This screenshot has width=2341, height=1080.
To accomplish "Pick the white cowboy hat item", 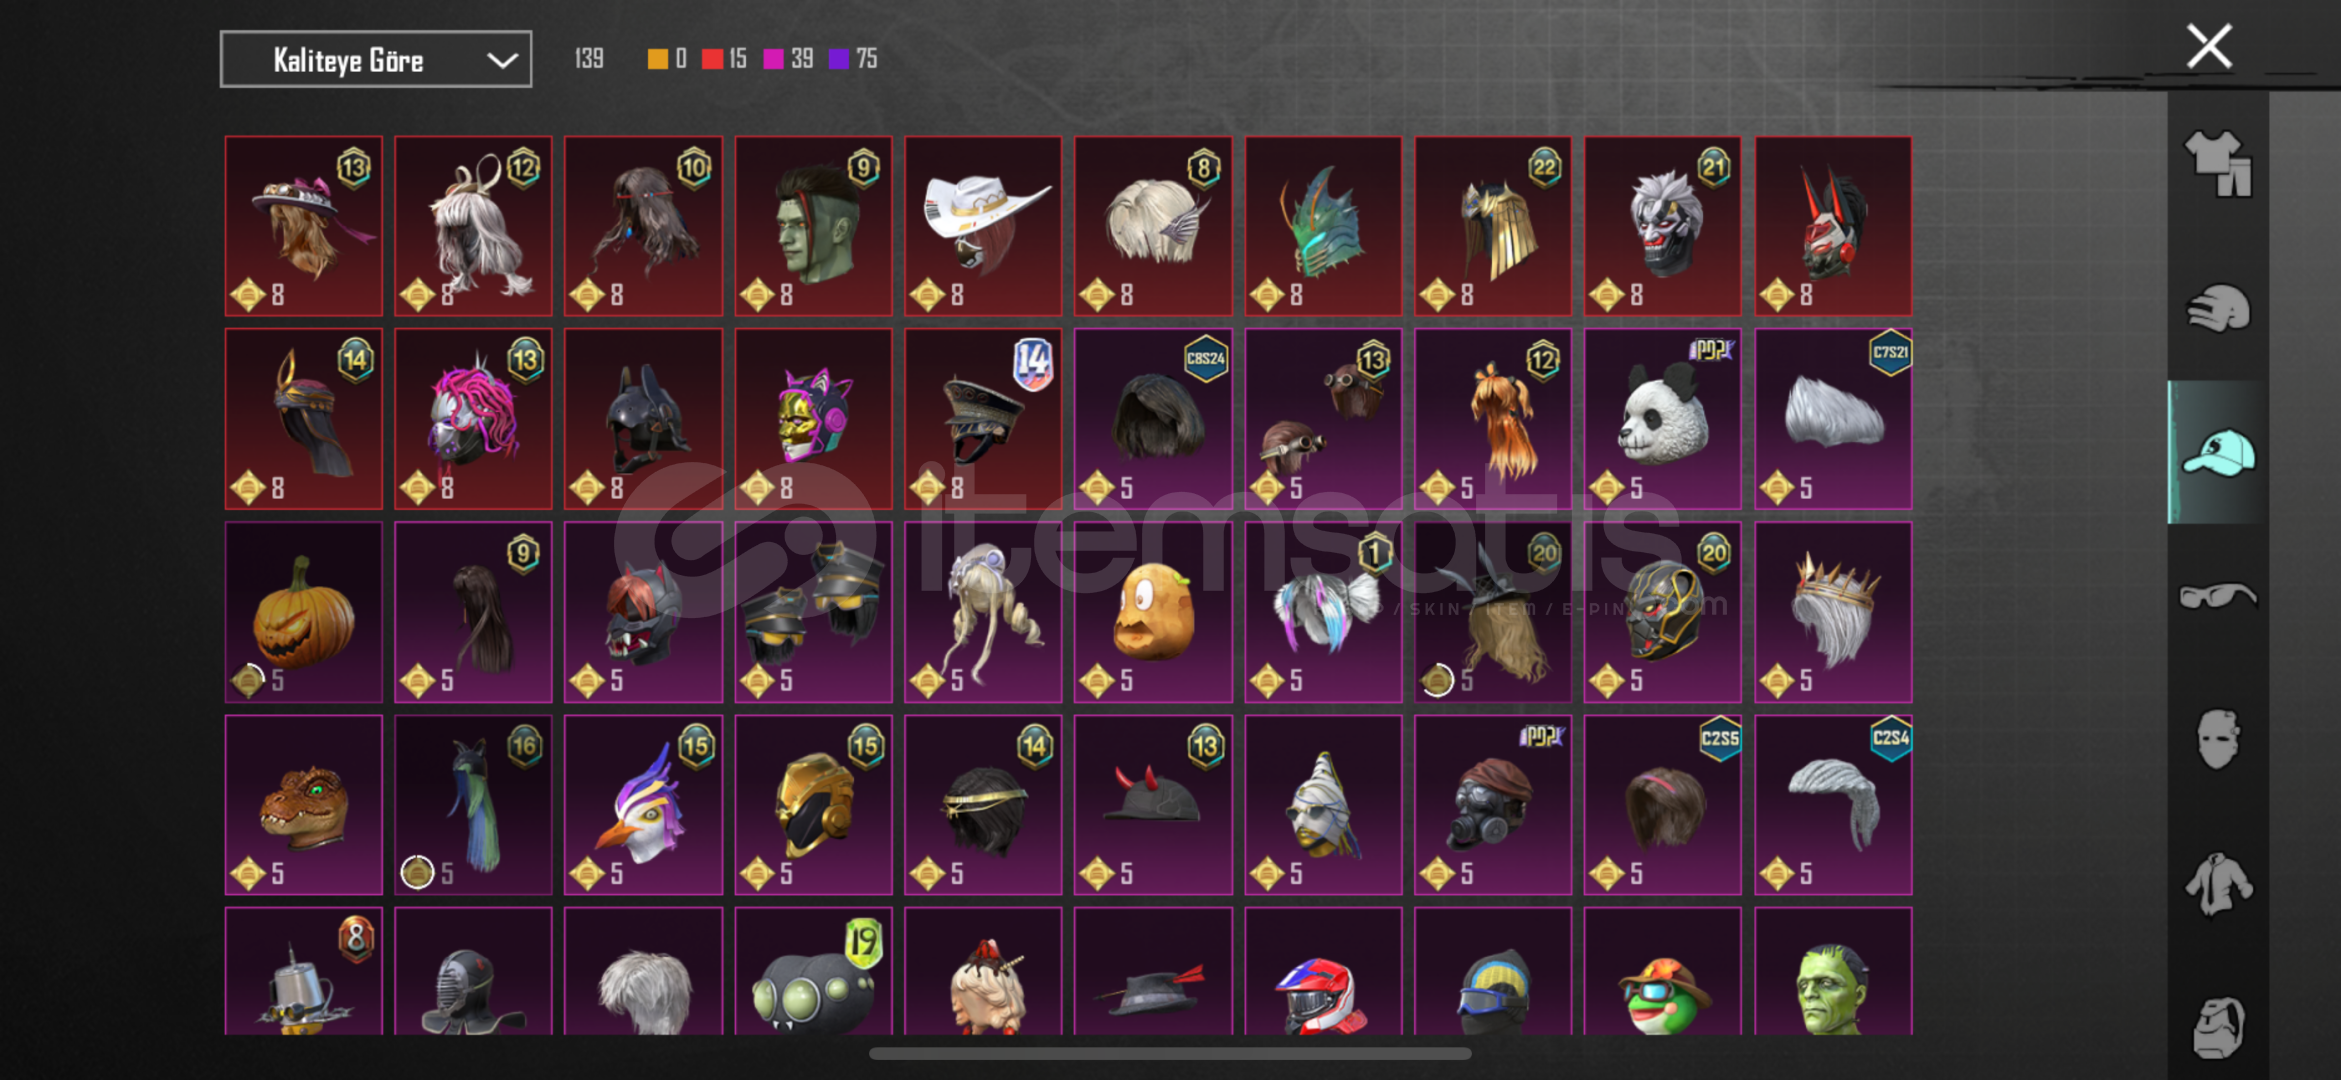I will [x=983, y=226].
